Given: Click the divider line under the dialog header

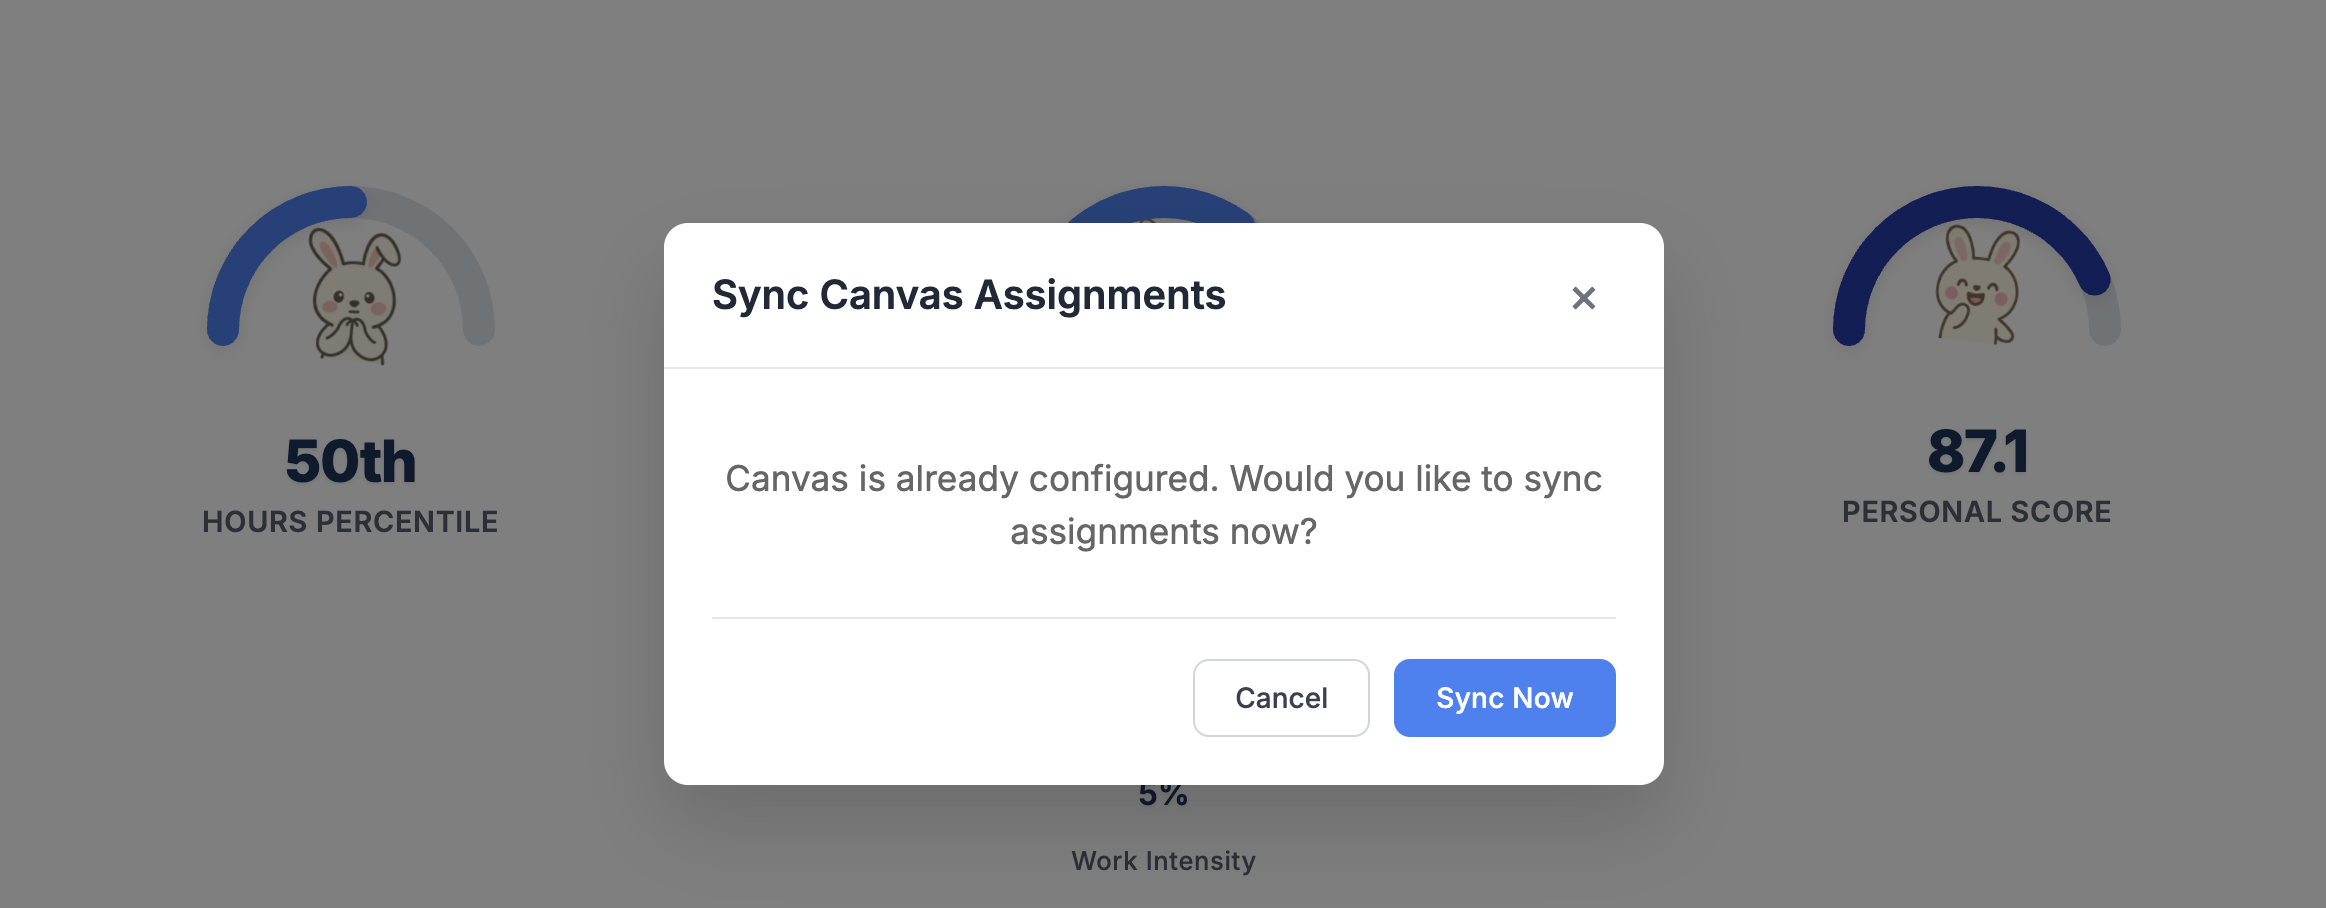Looking at the screenshot, I should coord(1163,368).
